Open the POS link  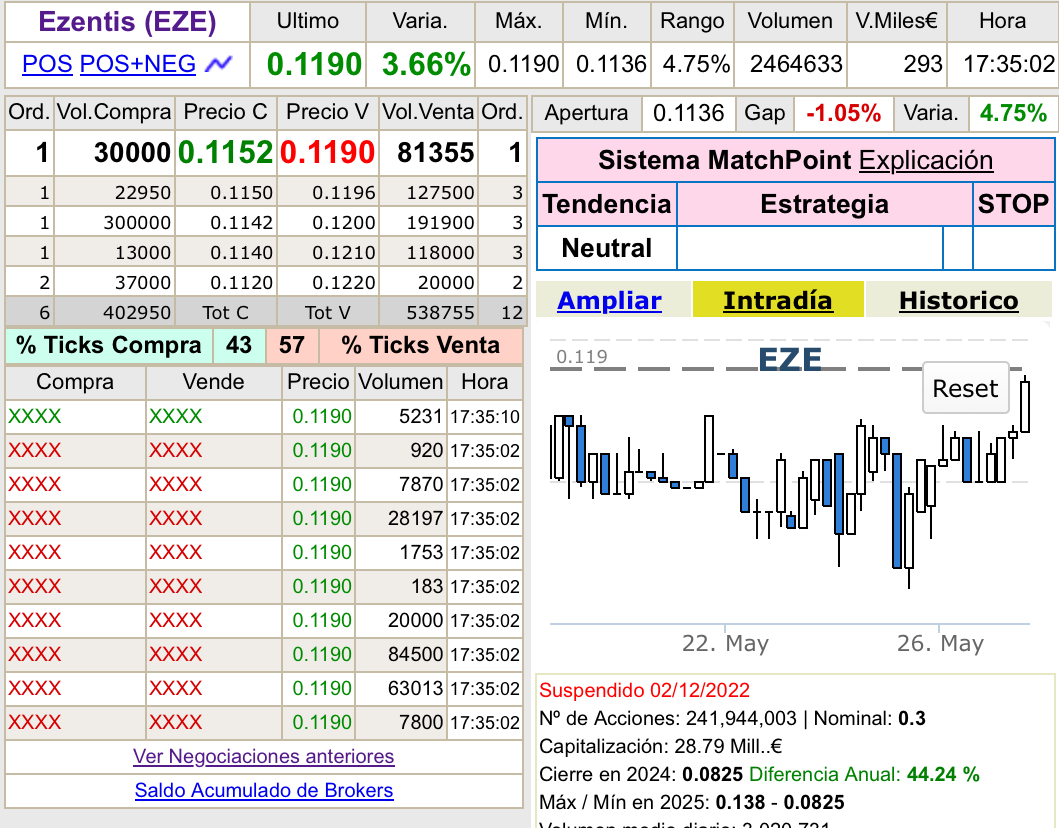(x=47, y=64)
